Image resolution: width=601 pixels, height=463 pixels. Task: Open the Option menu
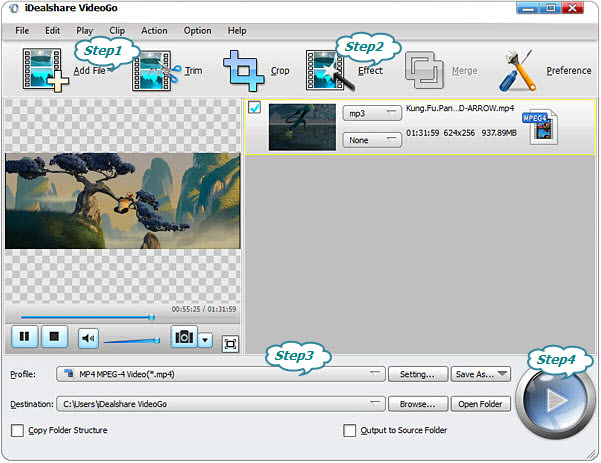point(197,31)
